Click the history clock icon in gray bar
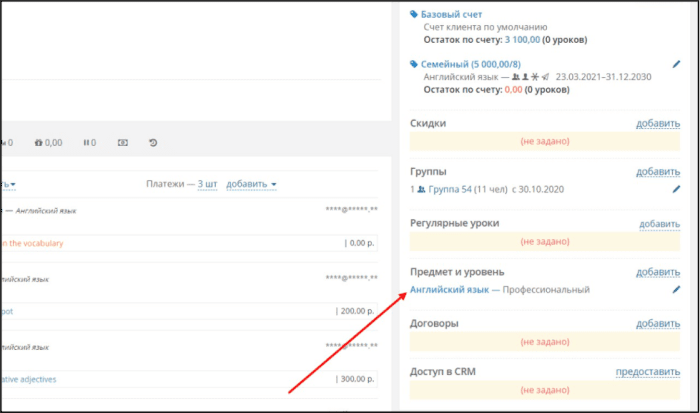 153,143
